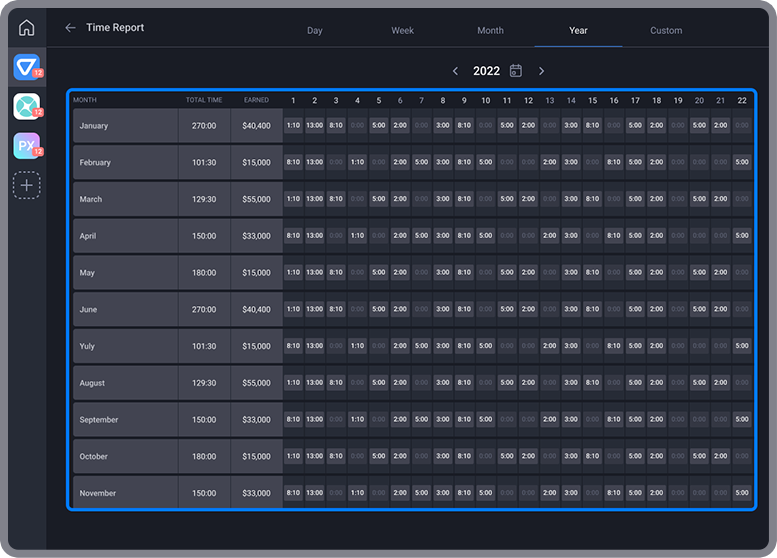
Task: Click September's earned $33,000
Action: [256, 419]
